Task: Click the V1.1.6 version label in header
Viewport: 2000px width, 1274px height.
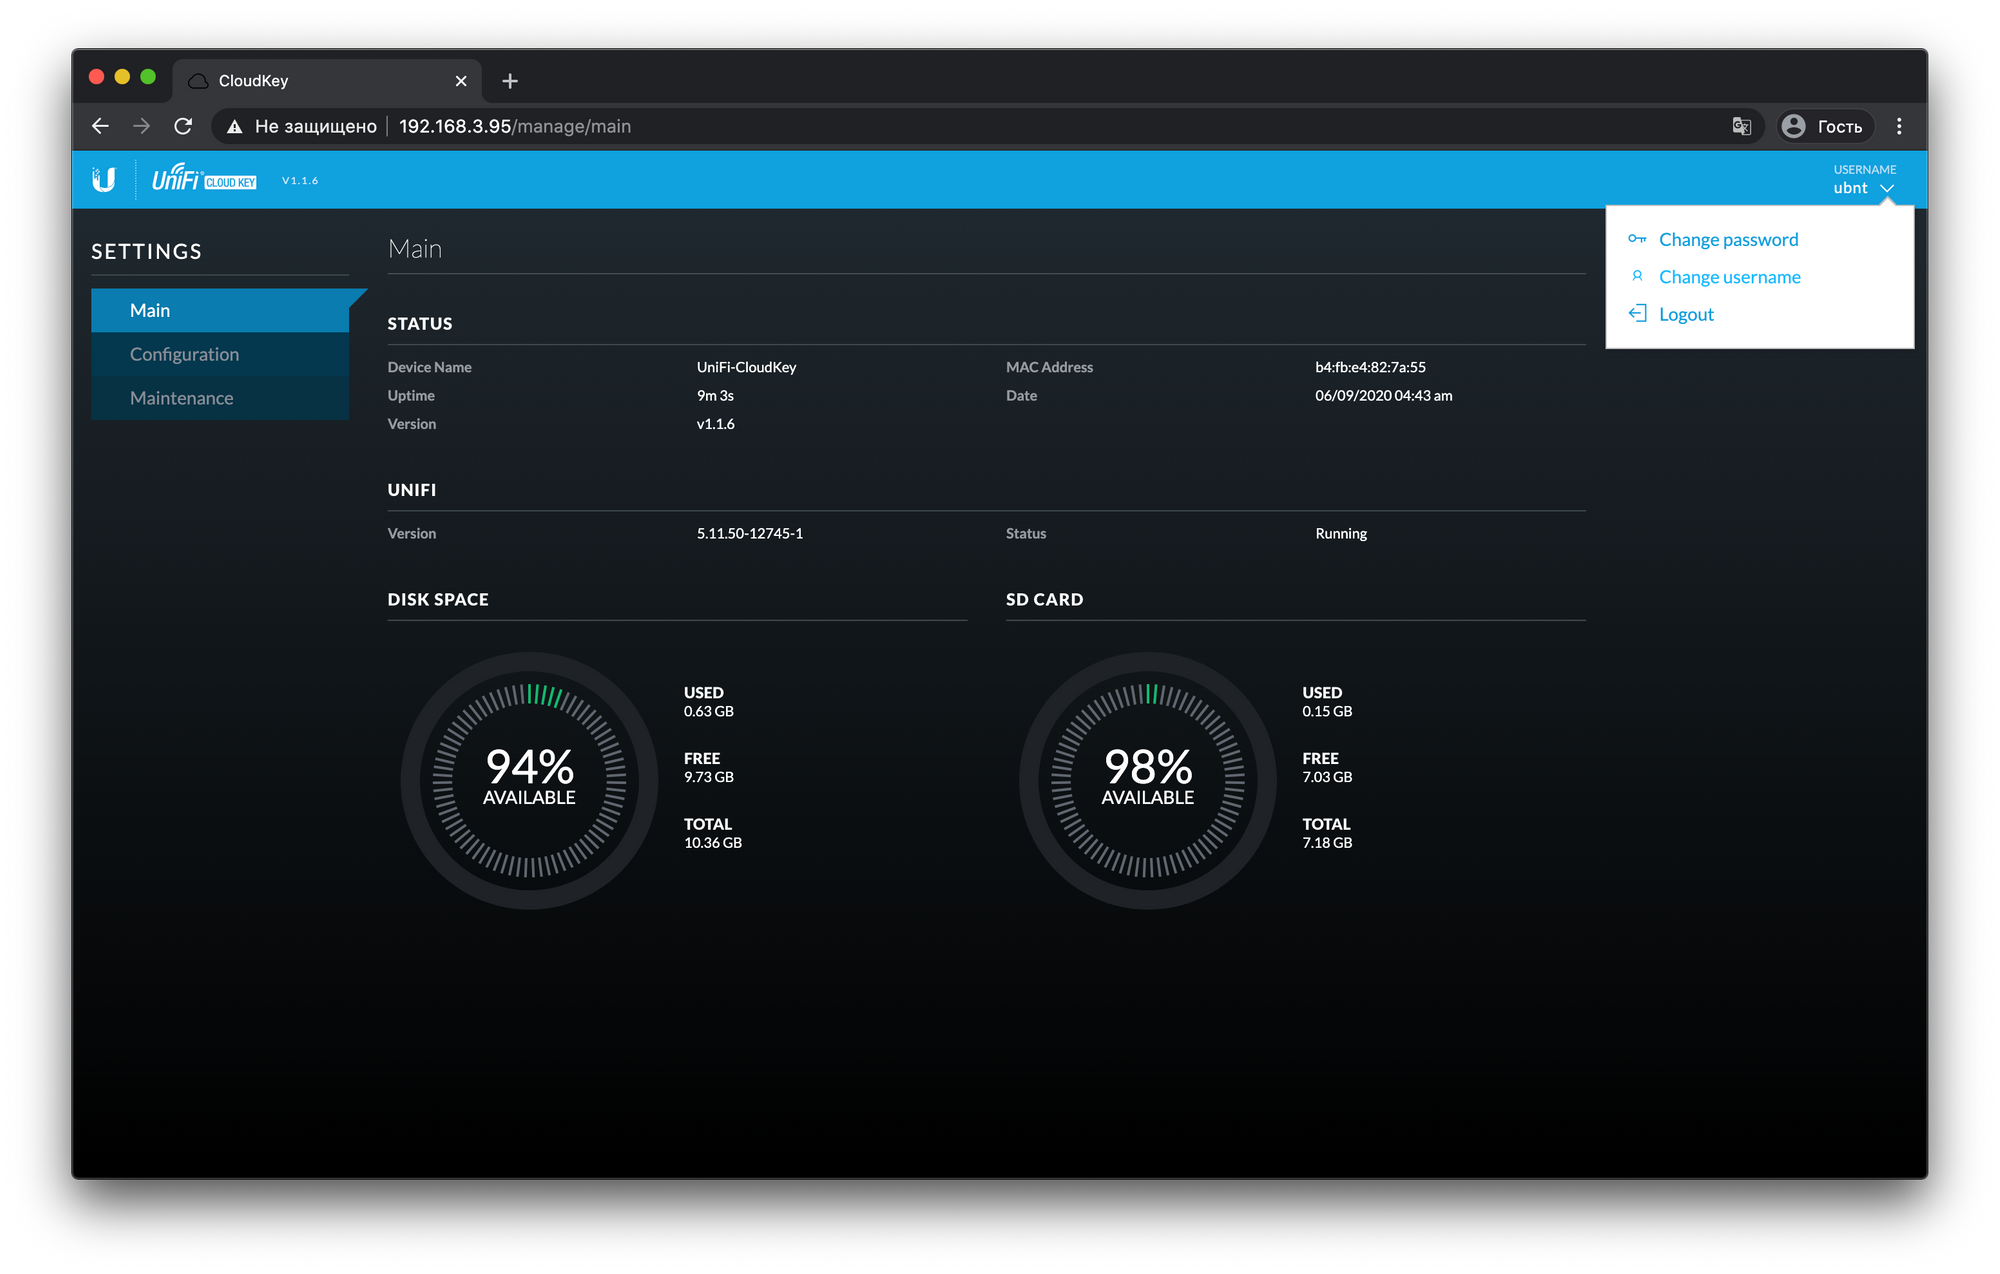Action: pyautogui.click(x=300, y=181)
